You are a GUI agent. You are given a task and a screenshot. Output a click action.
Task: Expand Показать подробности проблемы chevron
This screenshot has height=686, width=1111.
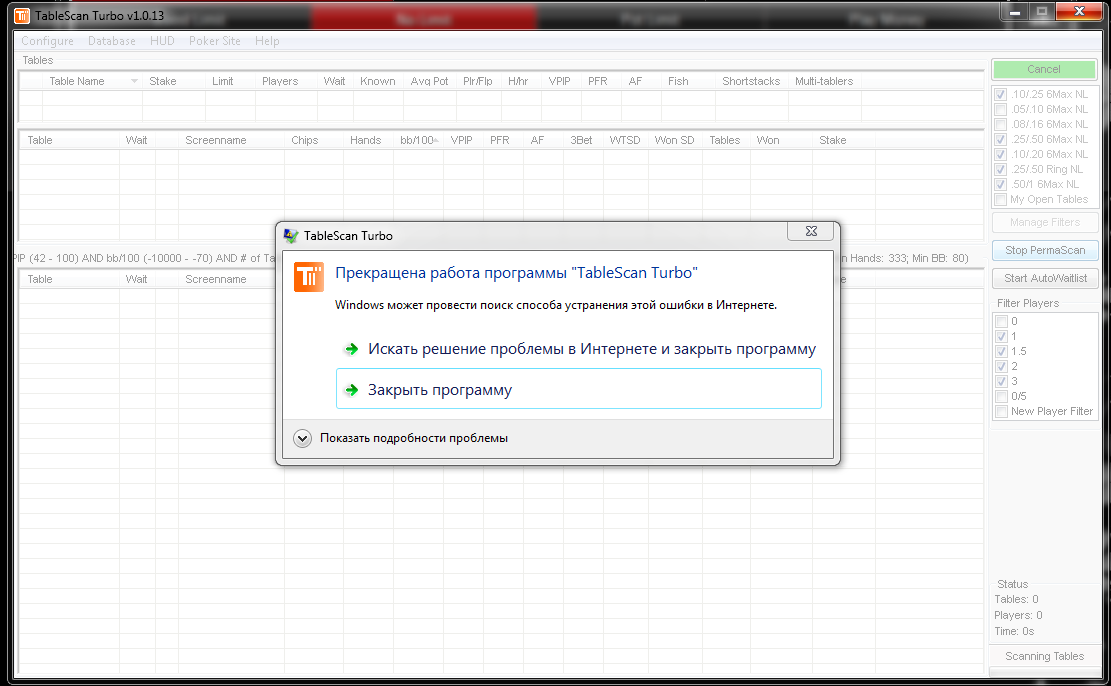303,438
